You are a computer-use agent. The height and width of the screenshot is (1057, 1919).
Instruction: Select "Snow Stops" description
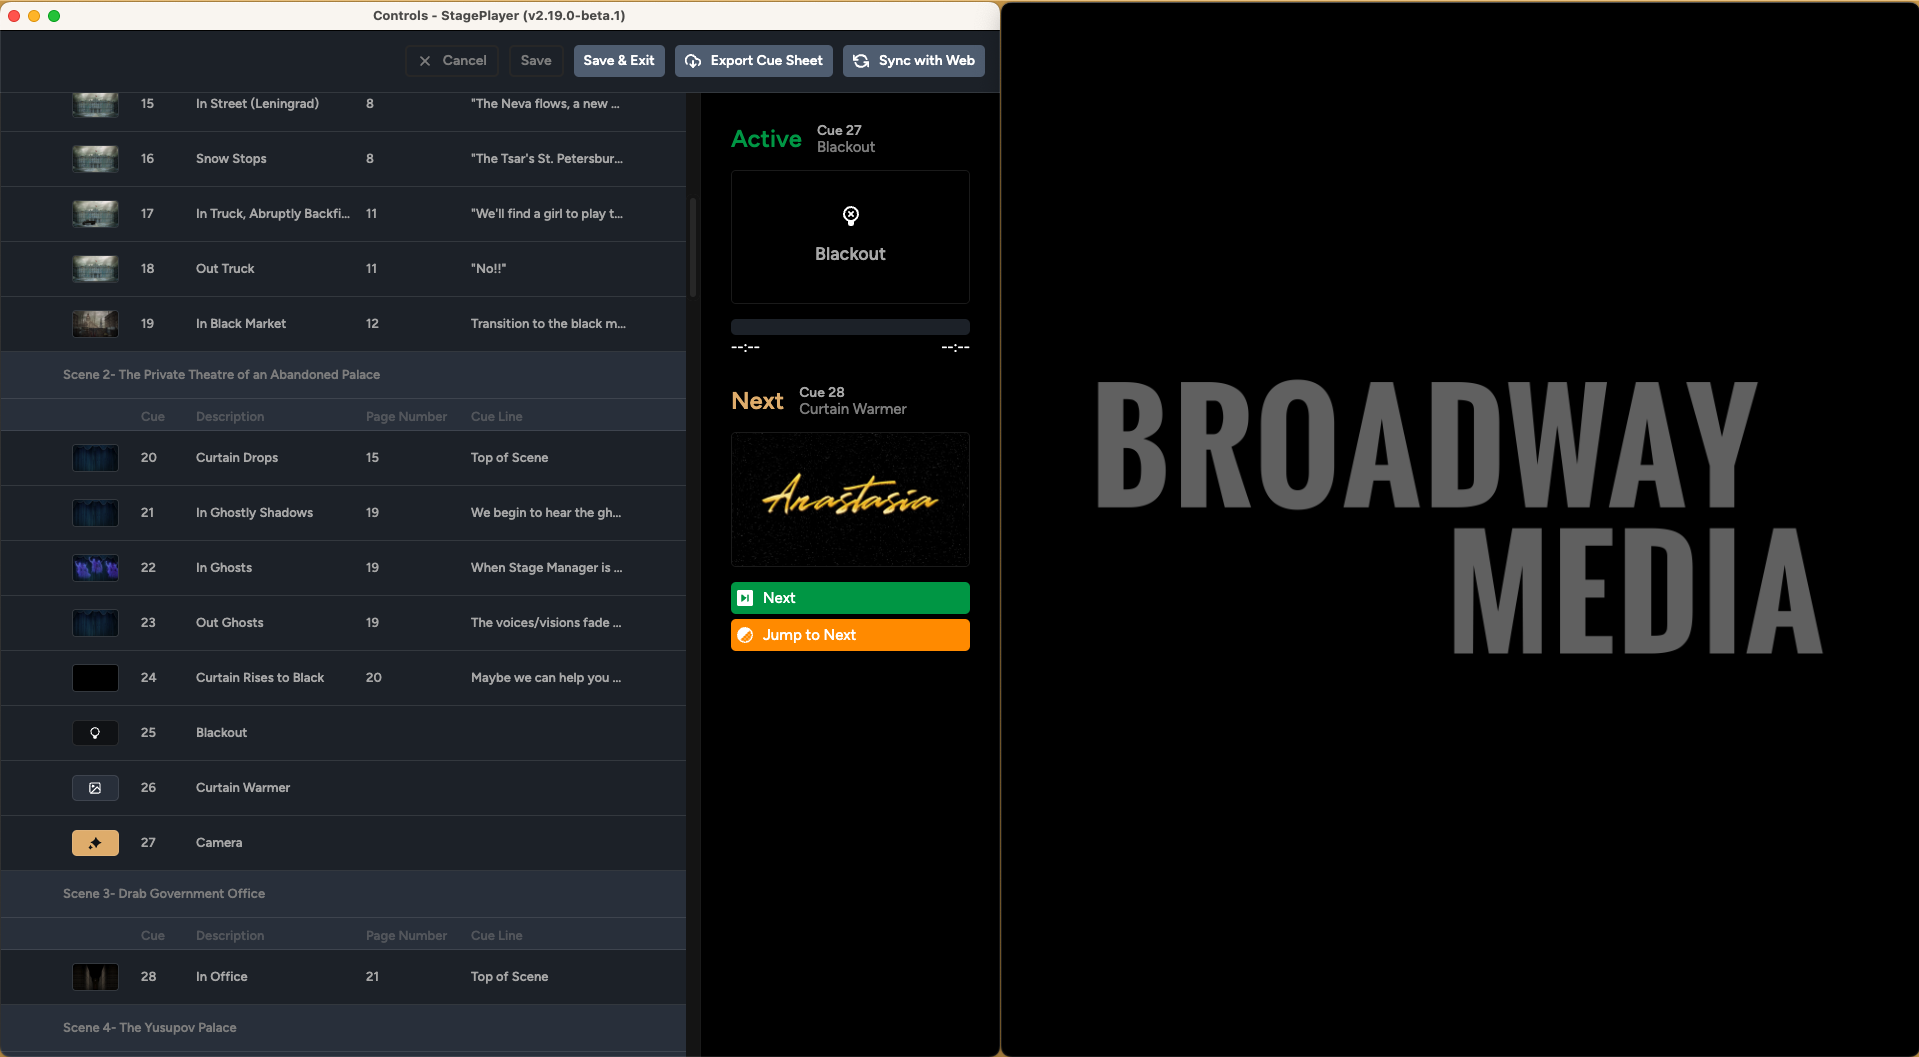231,159
